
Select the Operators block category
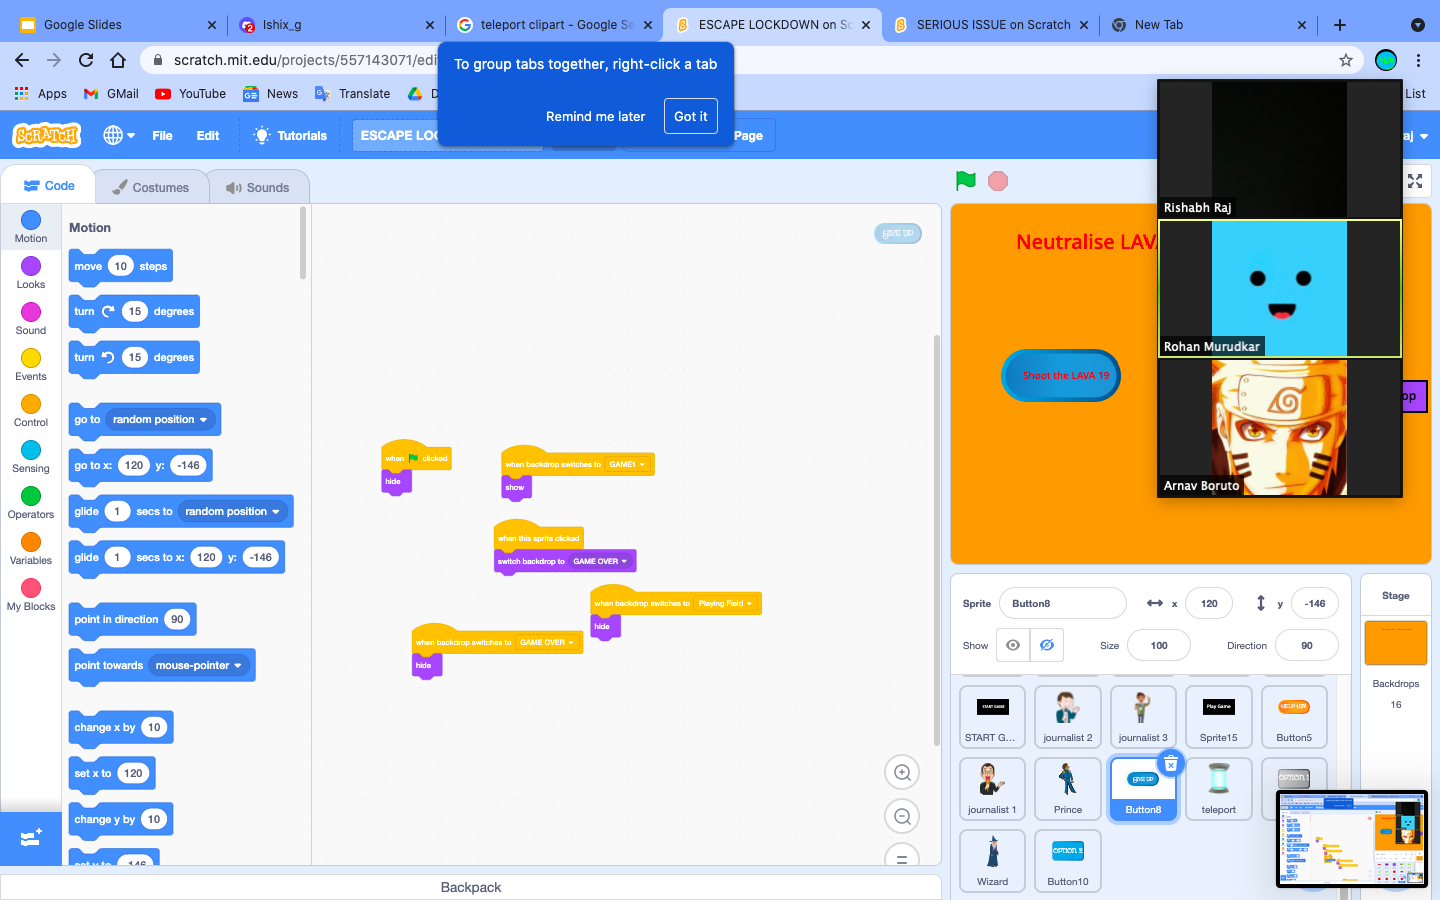coord(31,502)
